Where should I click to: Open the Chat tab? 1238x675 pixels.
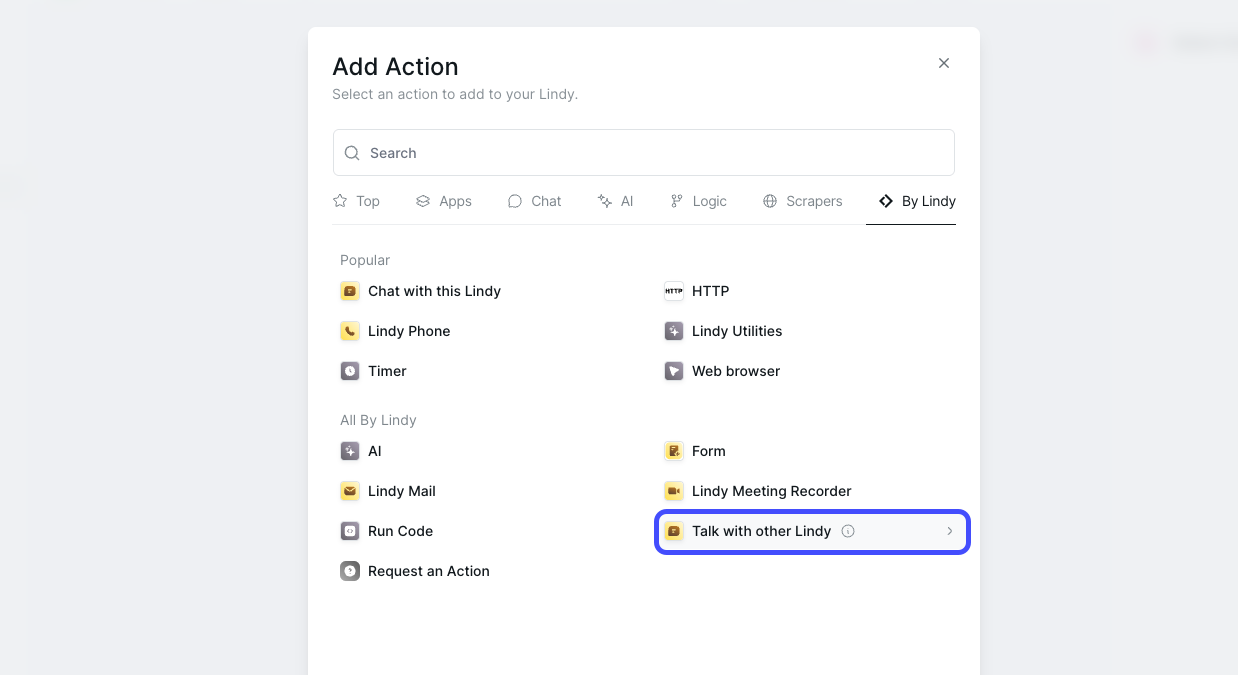click(534, 201)
